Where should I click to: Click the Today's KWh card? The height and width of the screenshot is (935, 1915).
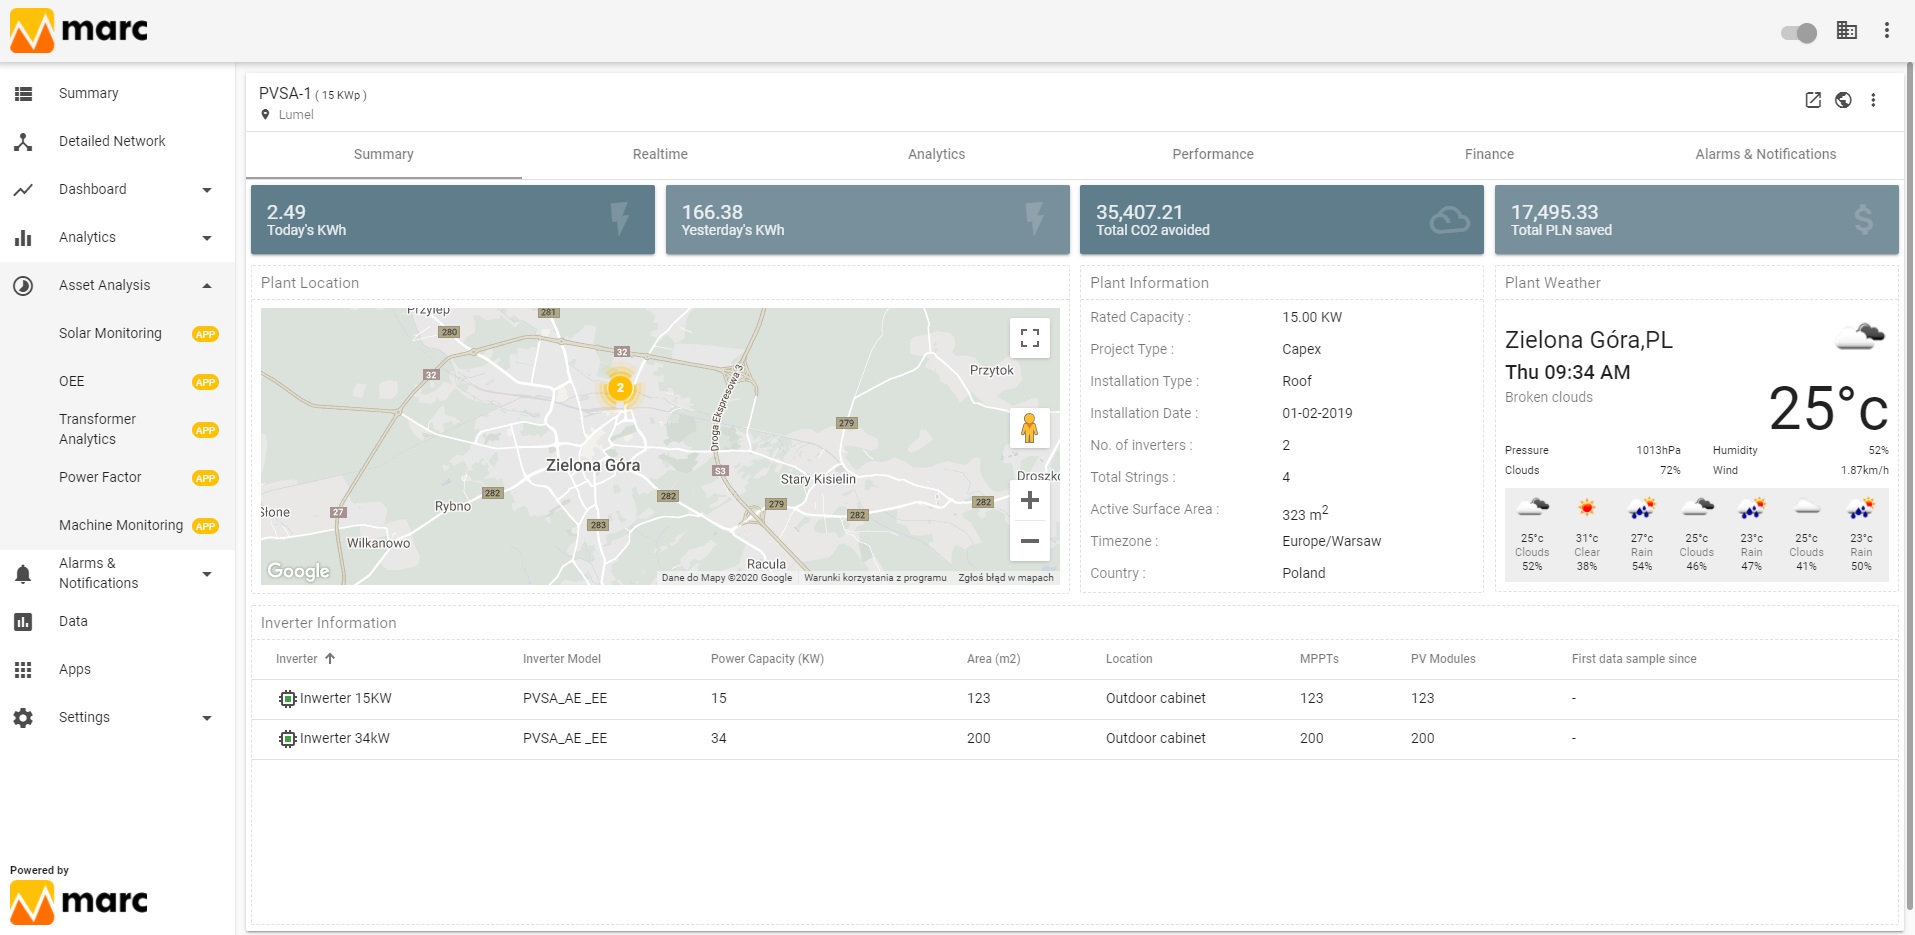pyautogui.click(x=453, y=220)
